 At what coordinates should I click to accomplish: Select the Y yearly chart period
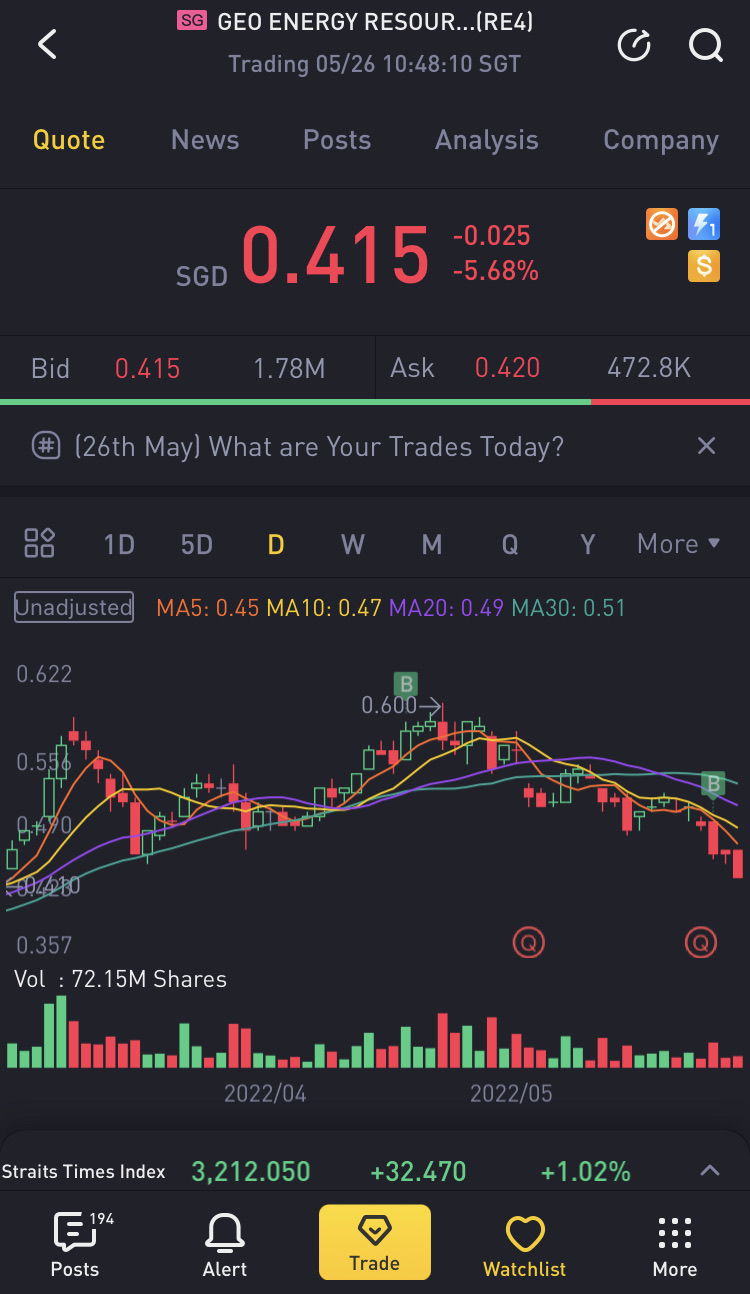588,544
